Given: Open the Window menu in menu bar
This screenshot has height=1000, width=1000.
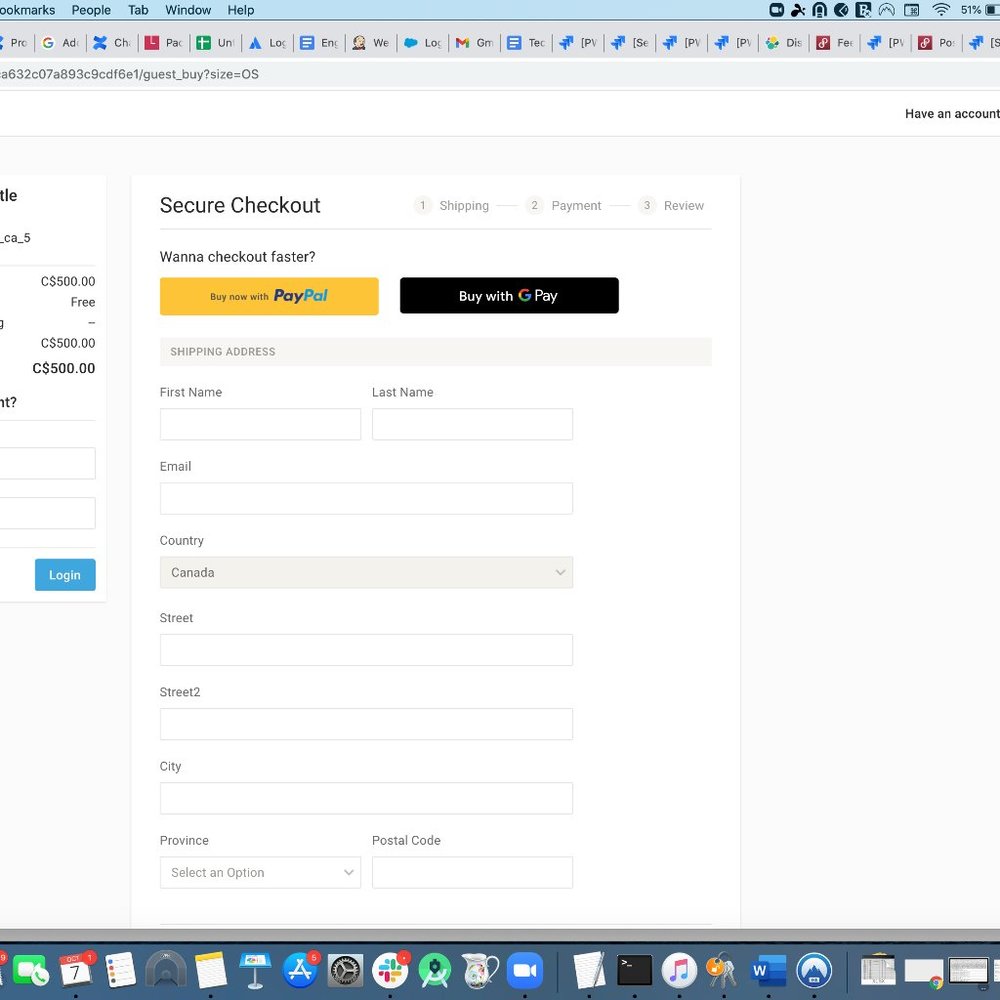Looking at the screenshot, I should point(188,10).
